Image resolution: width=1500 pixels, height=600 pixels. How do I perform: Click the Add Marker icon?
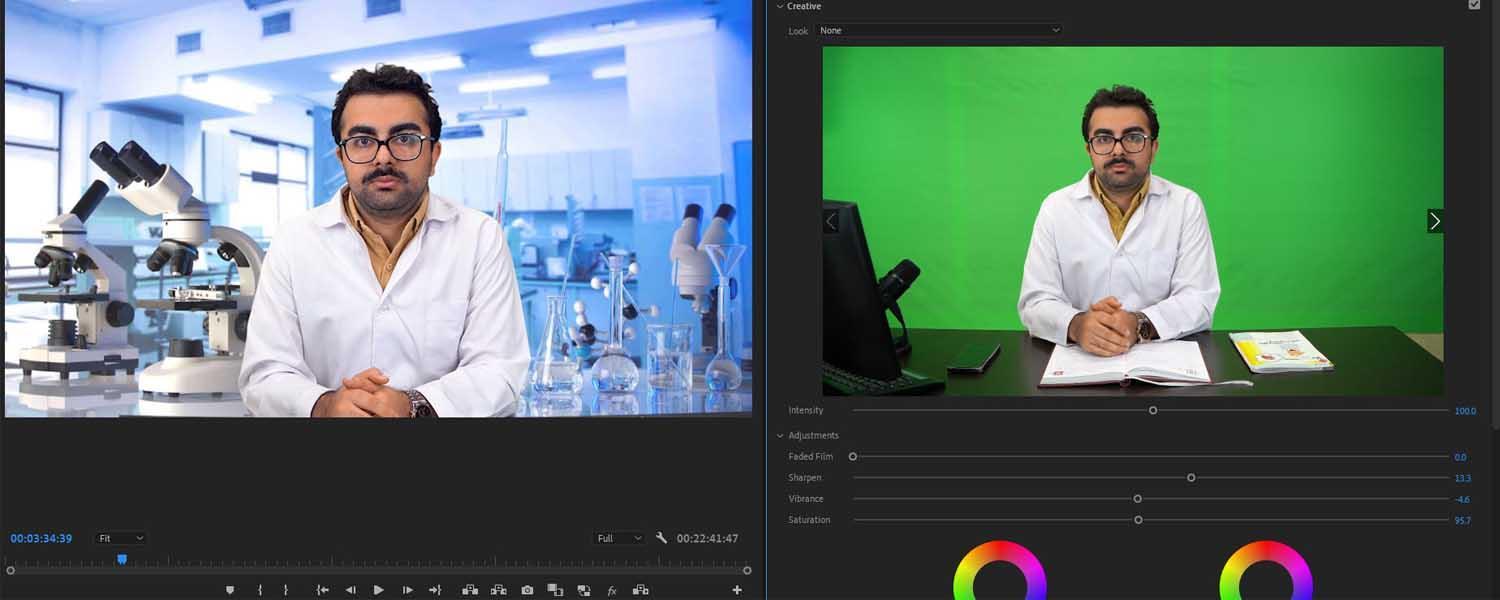230,590
